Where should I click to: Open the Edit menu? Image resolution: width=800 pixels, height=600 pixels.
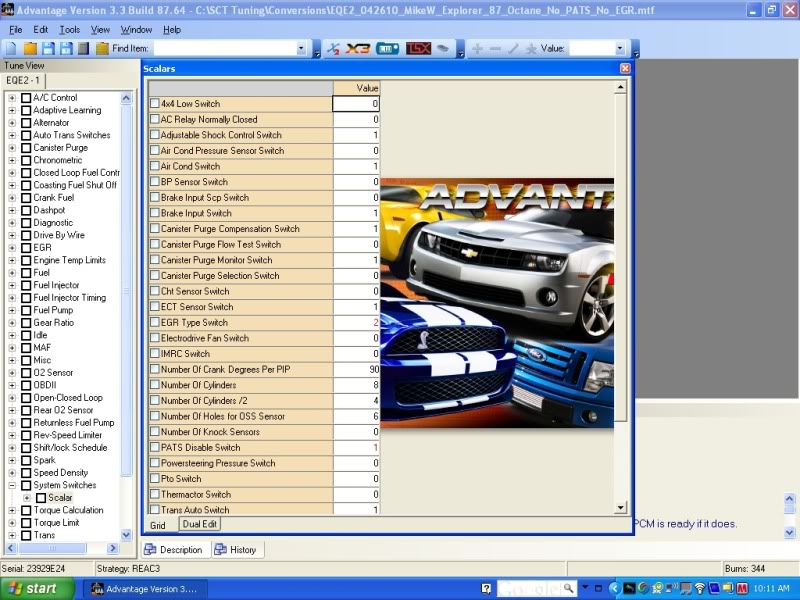tap(40, 30)
